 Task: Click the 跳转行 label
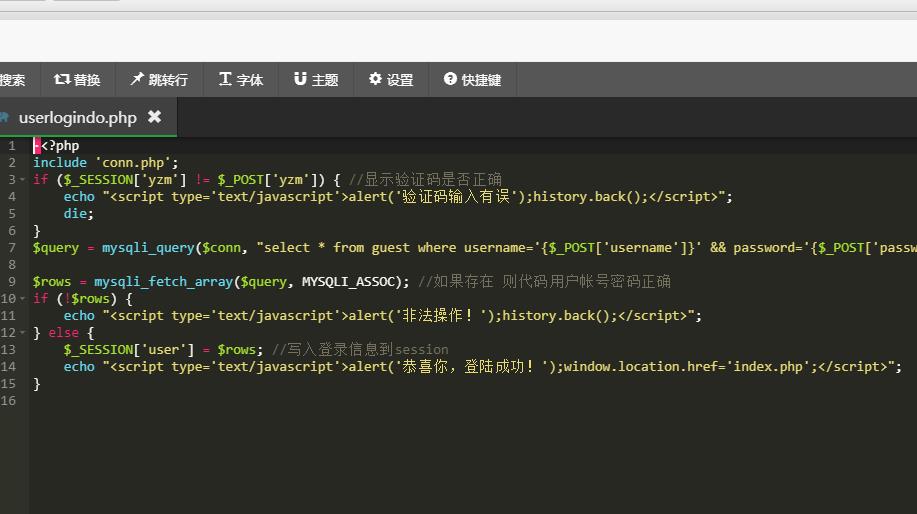[168, 80]
